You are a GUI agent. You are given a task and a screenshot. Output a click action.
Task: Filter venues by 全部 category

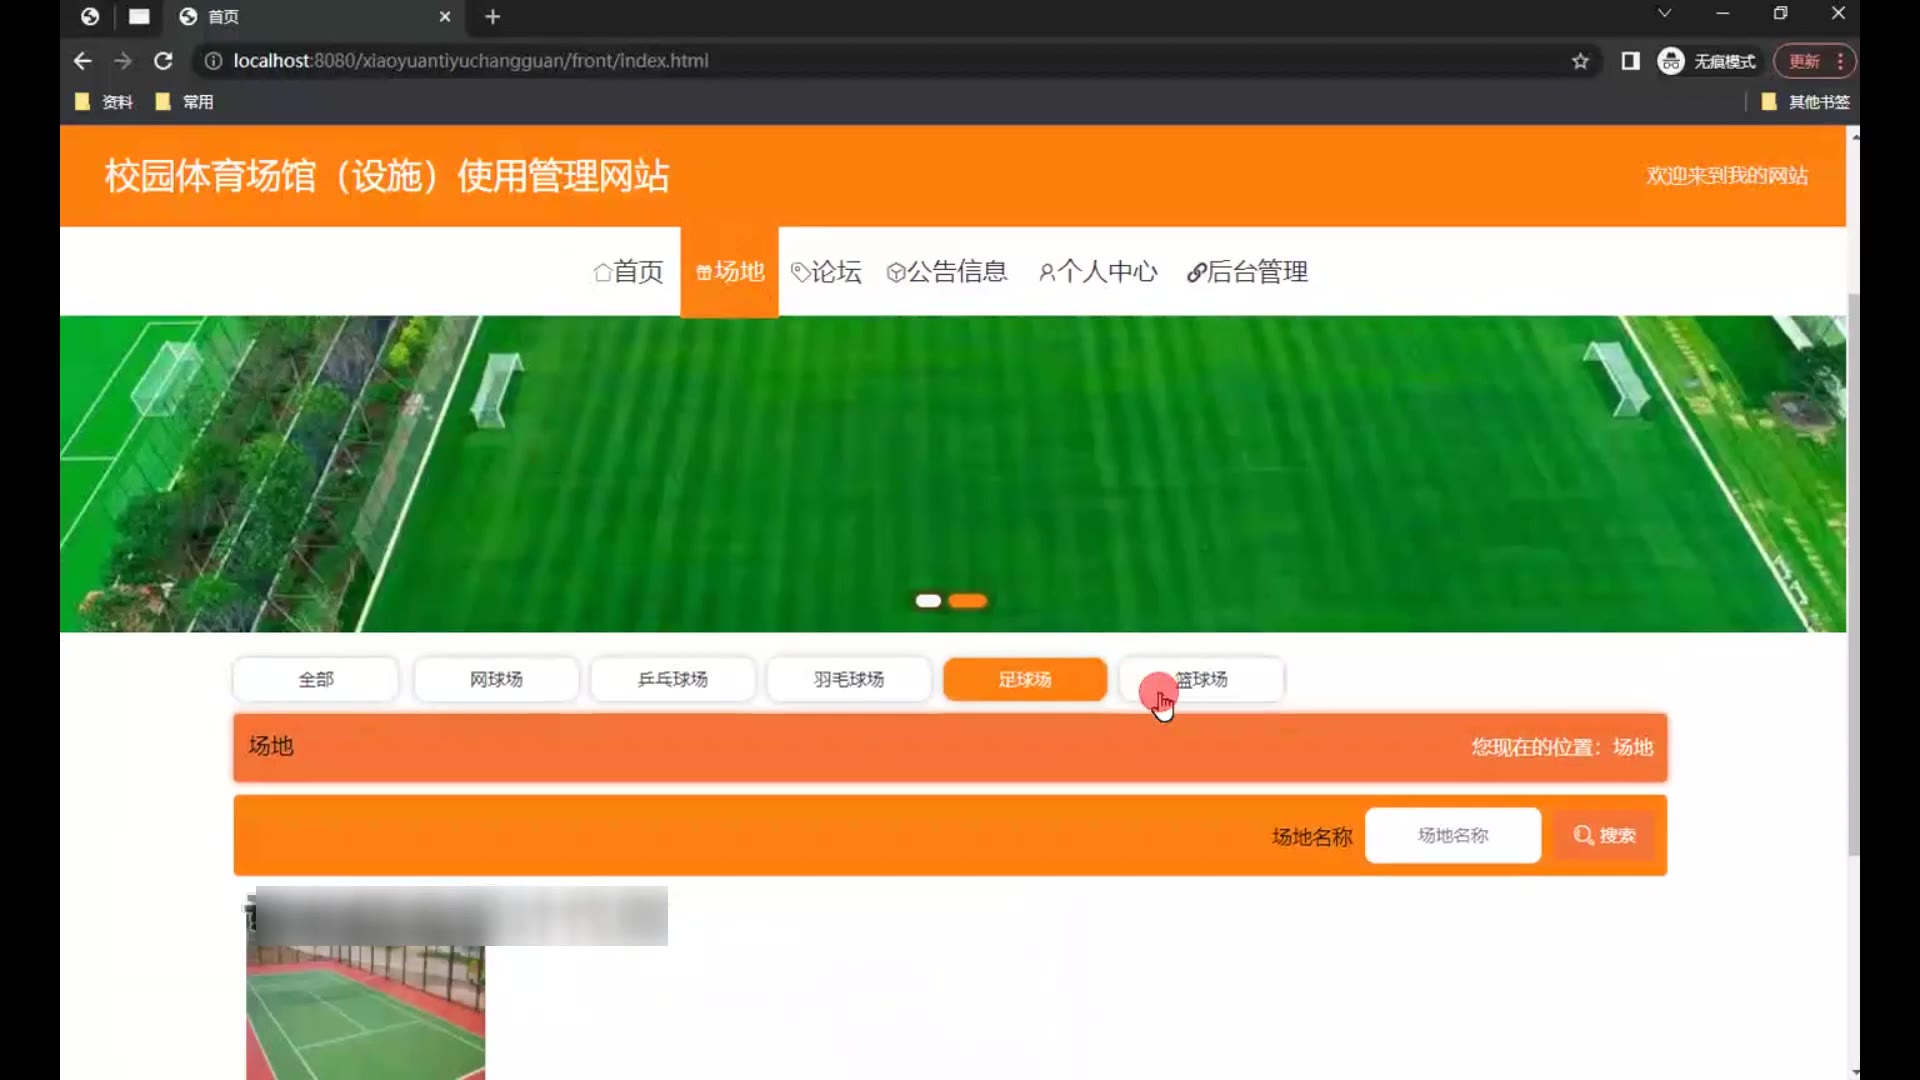[316, 679]
